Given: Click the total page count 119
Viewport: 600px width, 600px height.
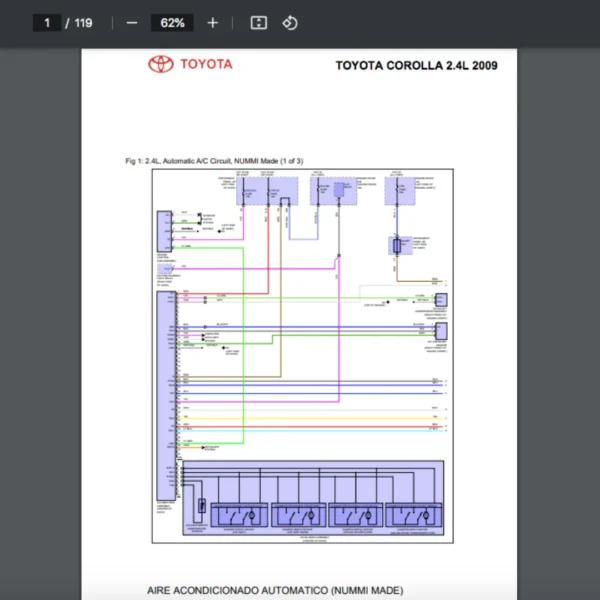Looking at the screenshot, I should (x=83, y=23).
